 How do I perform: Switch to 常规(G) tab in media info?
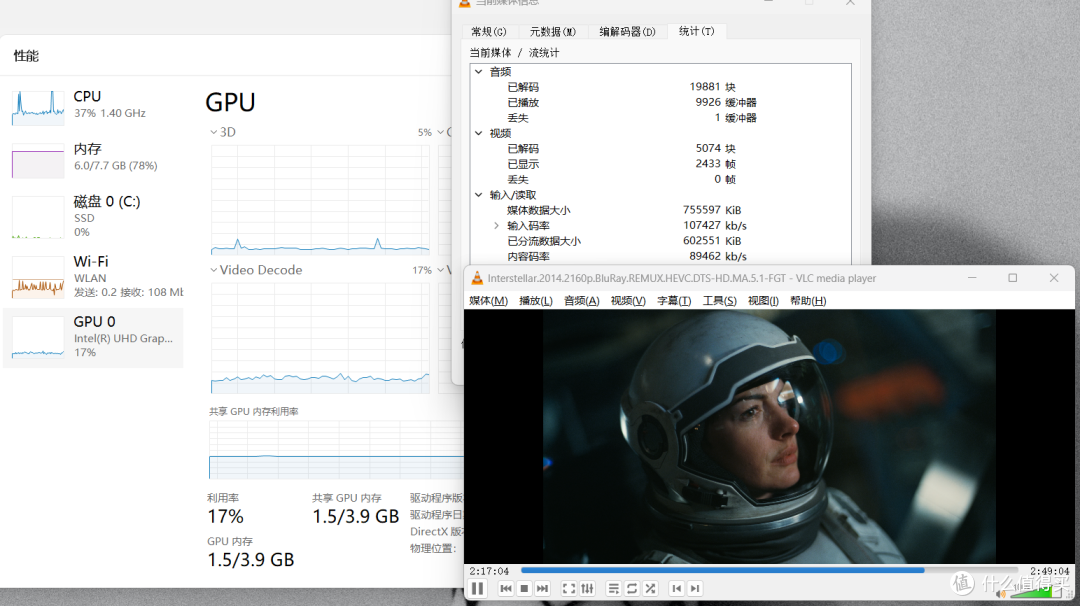click(489, 32)
